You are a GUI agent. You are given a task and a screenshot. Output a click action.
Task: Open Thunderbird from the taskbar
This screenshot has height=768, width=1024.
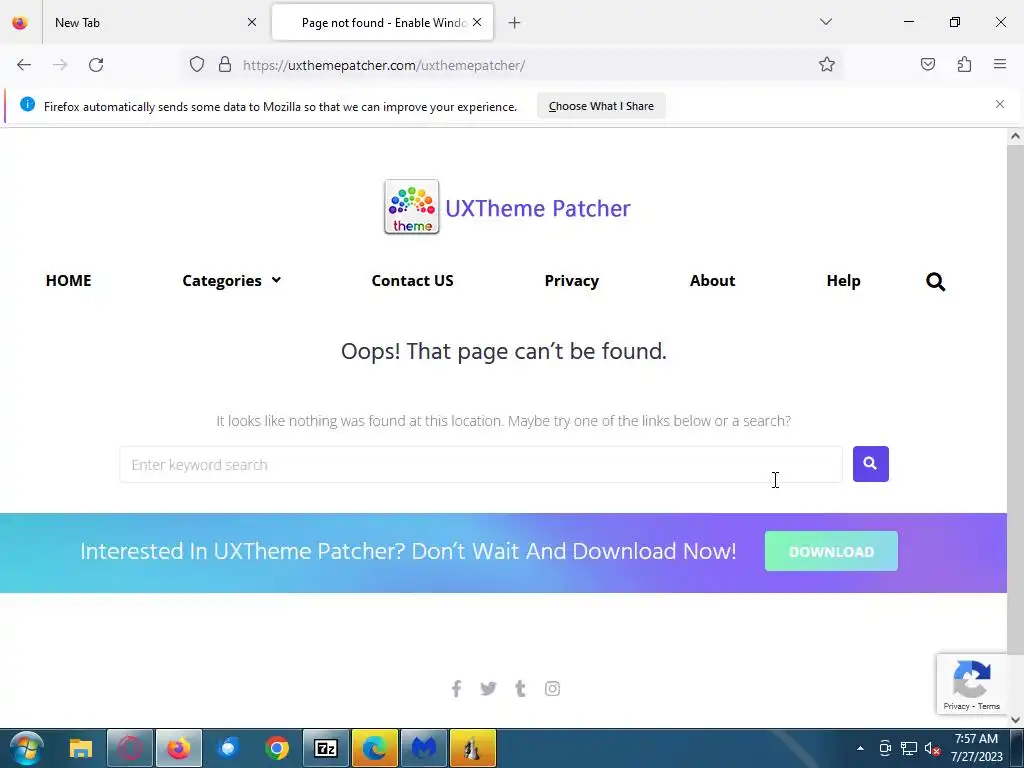pos(228,748)
